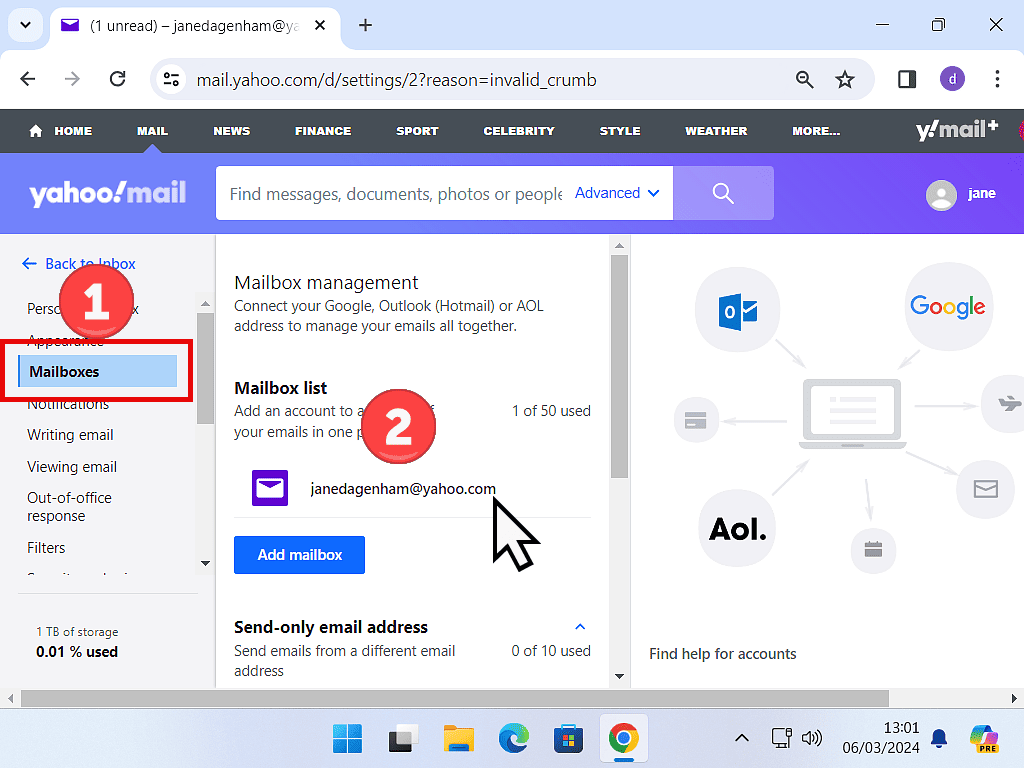Click the magnifying glass search button

click(x=723, y=193)
